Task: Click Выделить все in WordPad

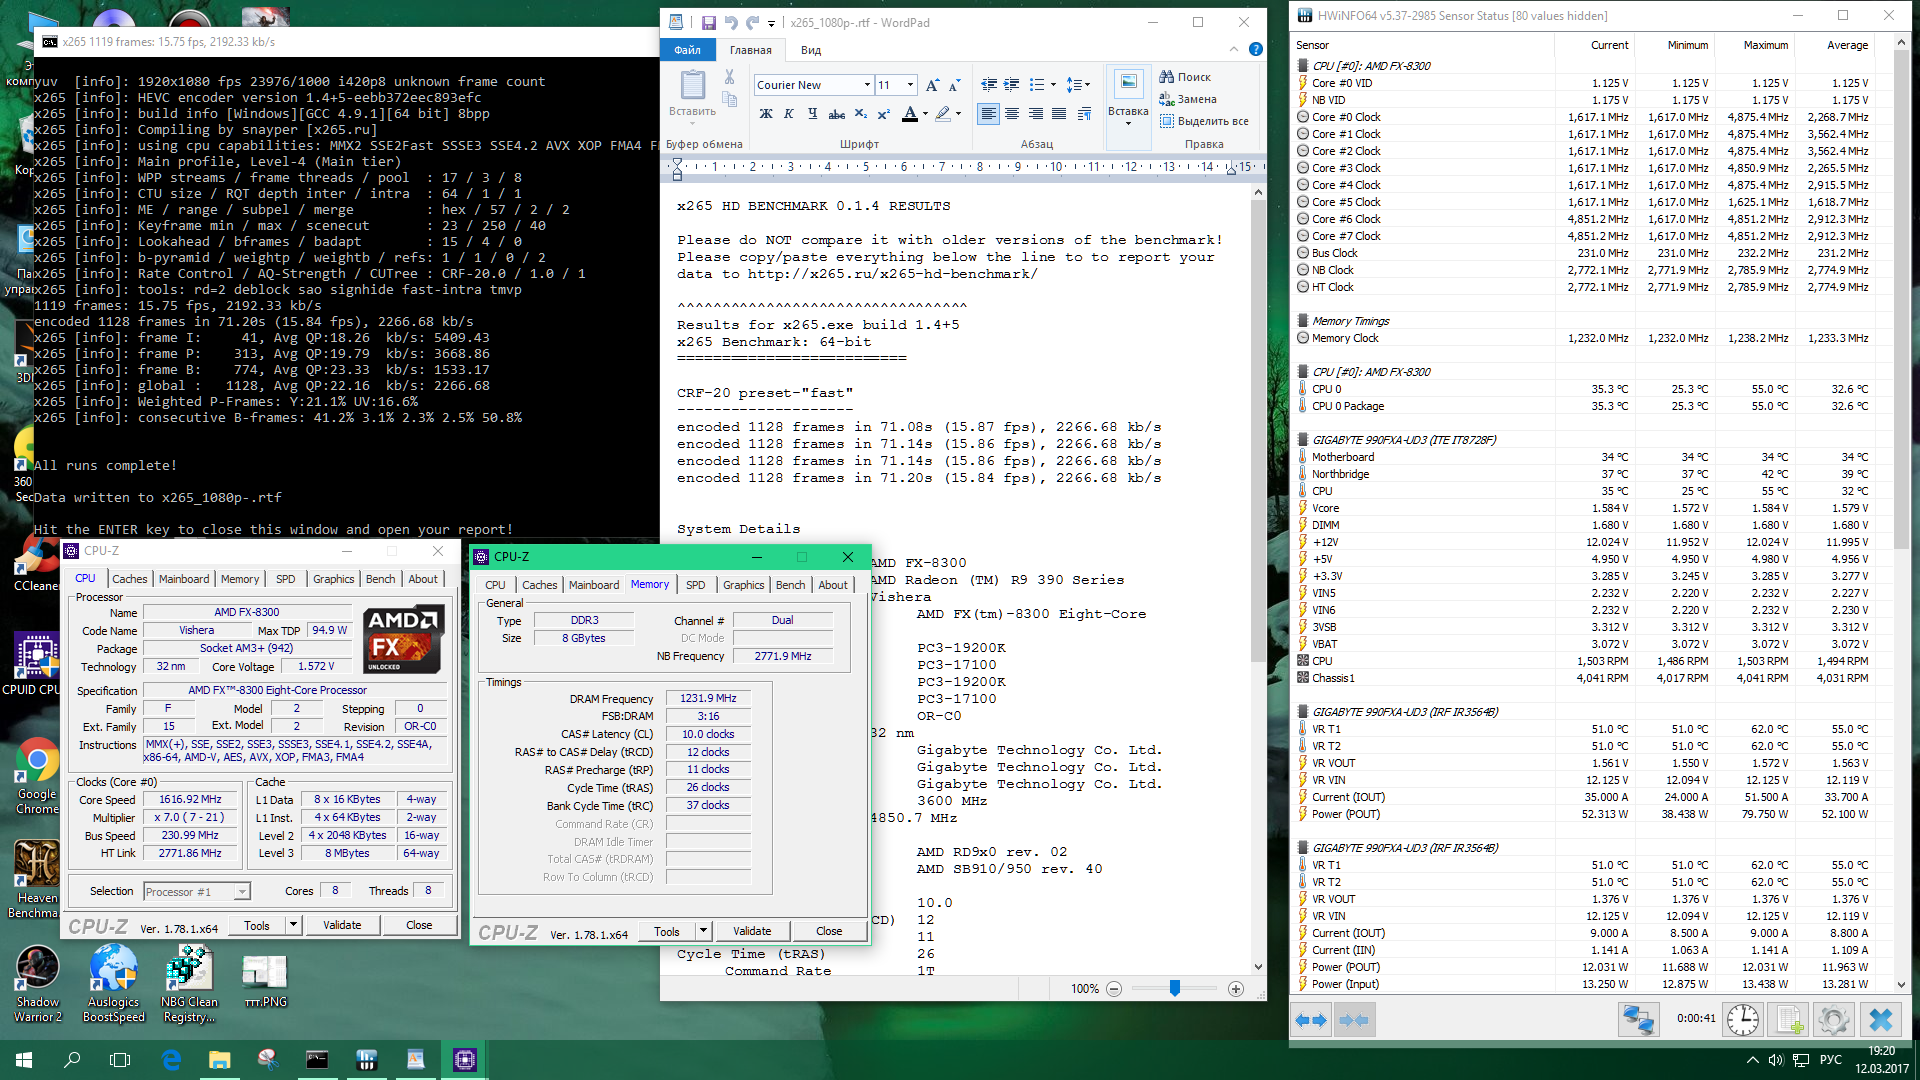Action: coord(1204,121)
